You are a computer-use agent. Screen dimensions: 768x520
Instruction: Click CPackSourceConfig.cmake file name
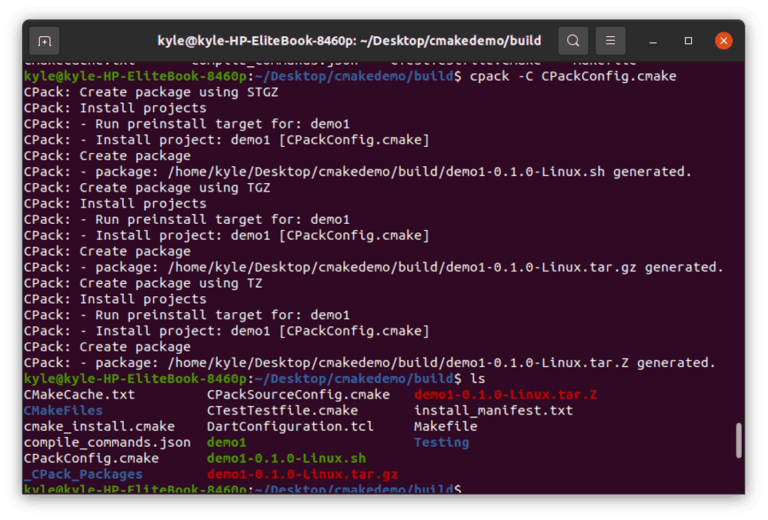tap(298, 395)
